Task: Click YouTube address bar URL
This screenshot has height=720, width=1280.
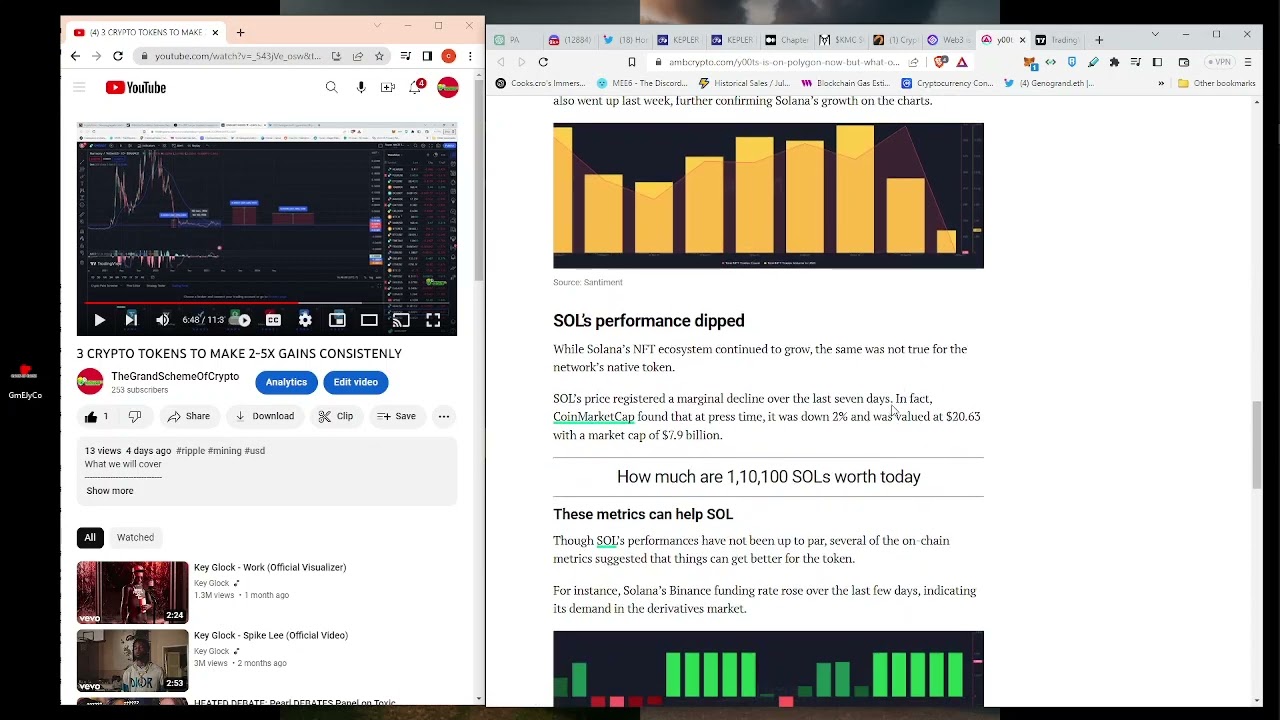Action: coord(238,56)
